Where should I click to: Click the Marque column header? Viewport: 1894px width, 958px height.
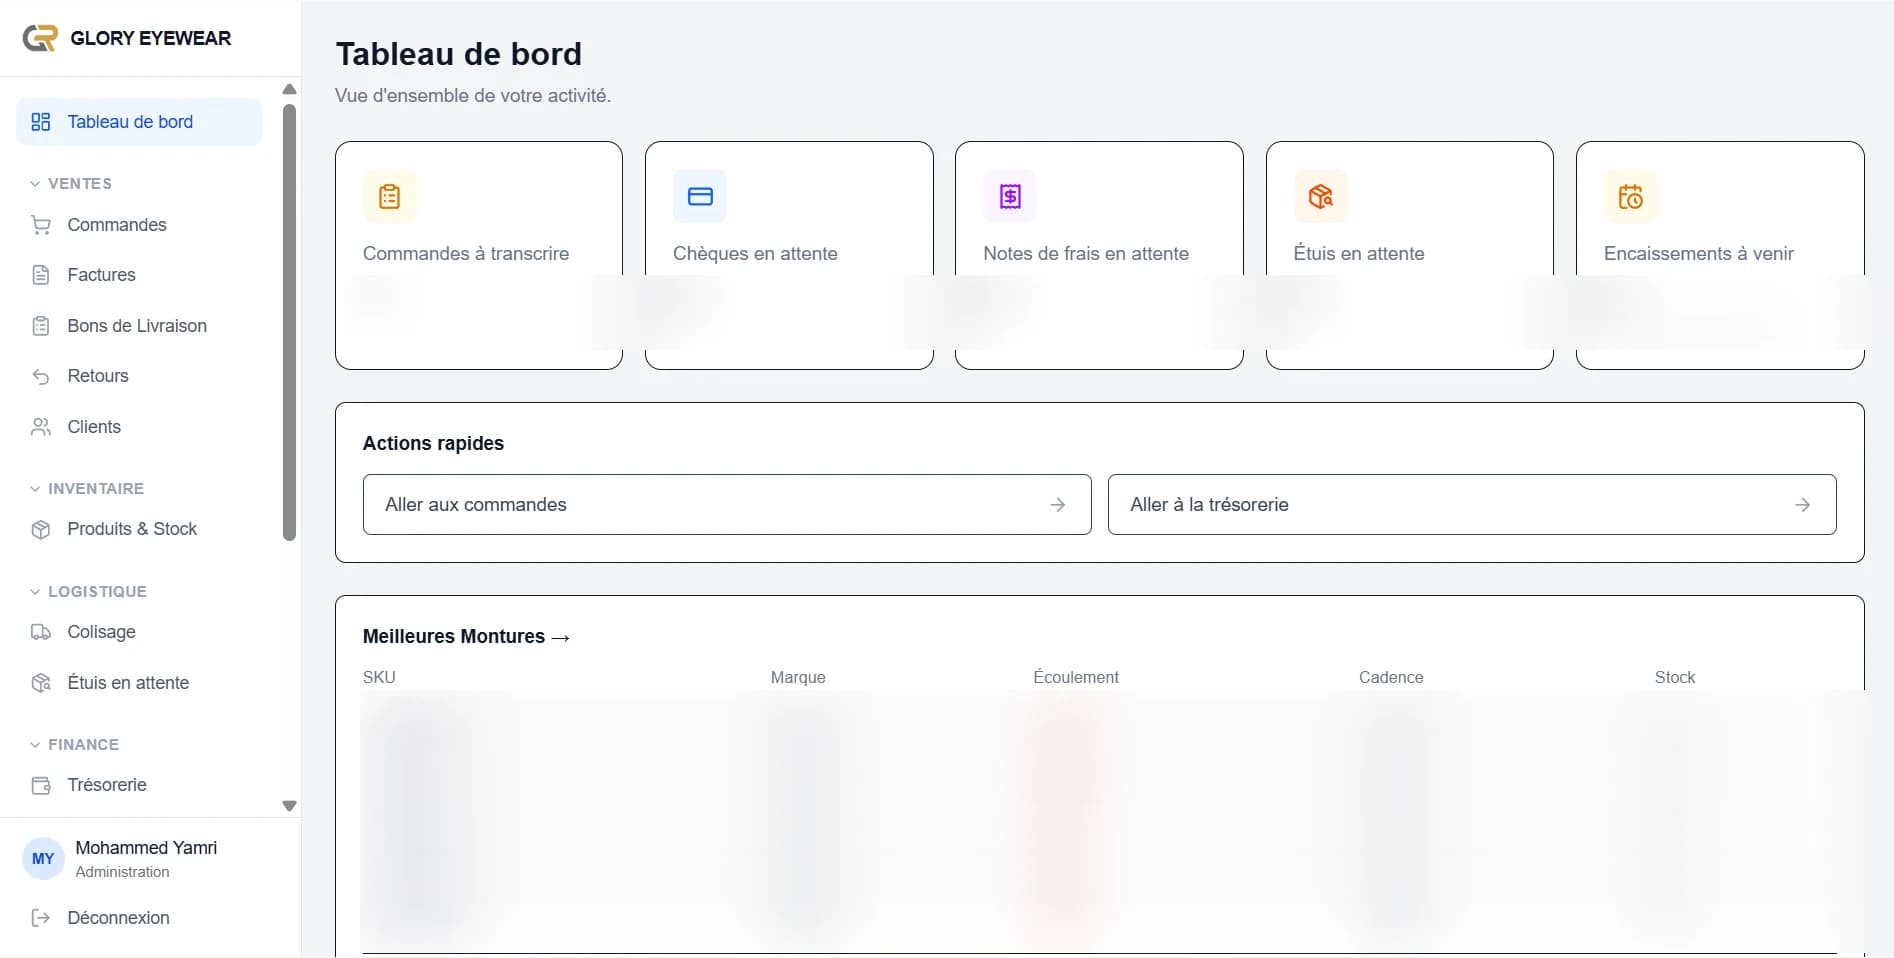point(798,678)
